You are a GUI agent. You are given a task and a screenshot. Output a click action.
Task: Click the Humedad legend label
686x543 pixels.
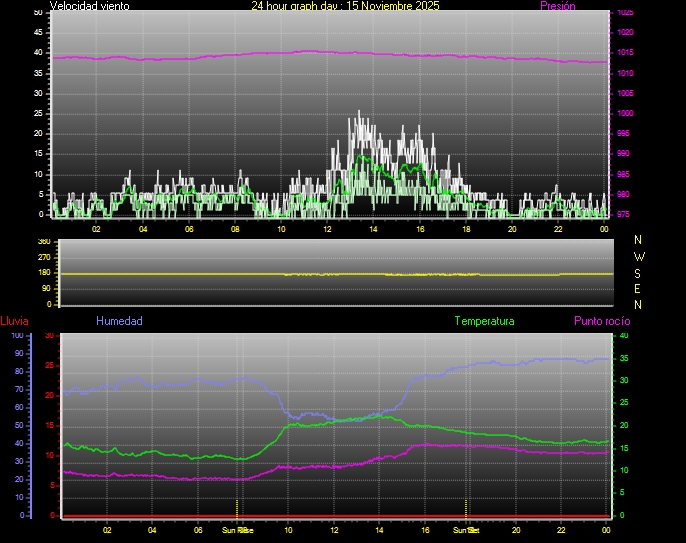[119, 321]
